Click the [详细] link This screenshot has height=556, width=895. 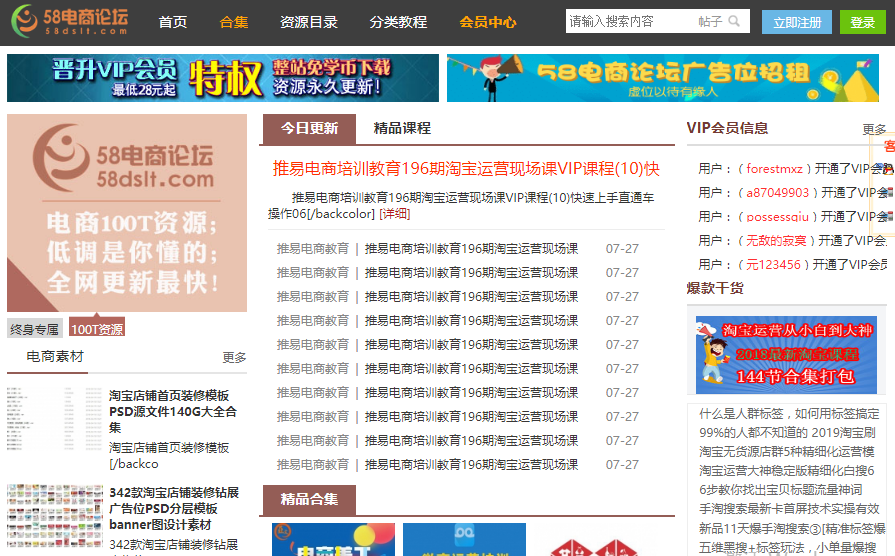pos(395,213)
